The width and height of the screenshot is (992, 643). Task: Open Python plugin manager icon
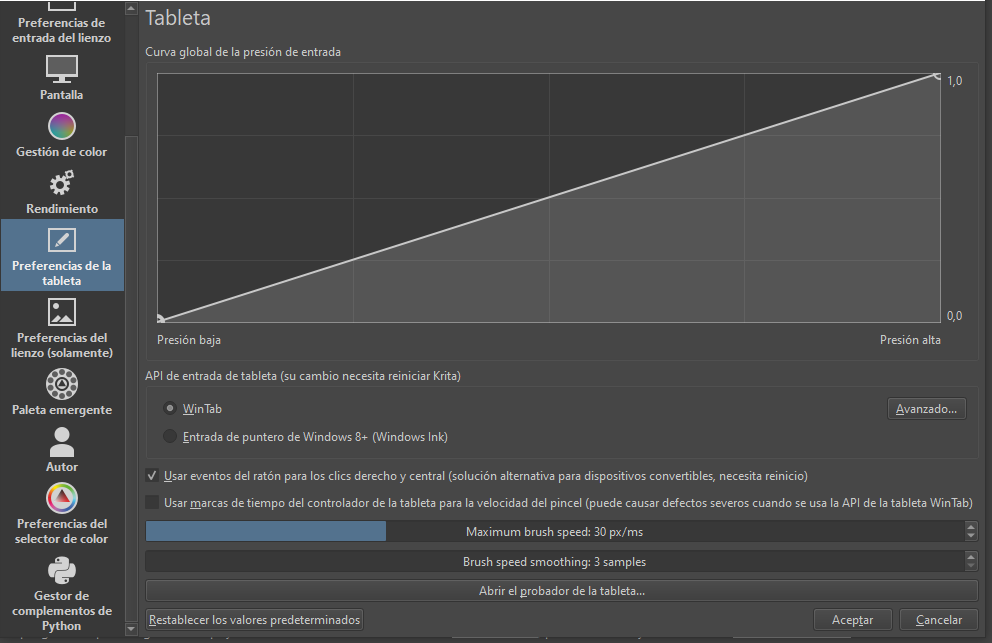coord(61,571)
